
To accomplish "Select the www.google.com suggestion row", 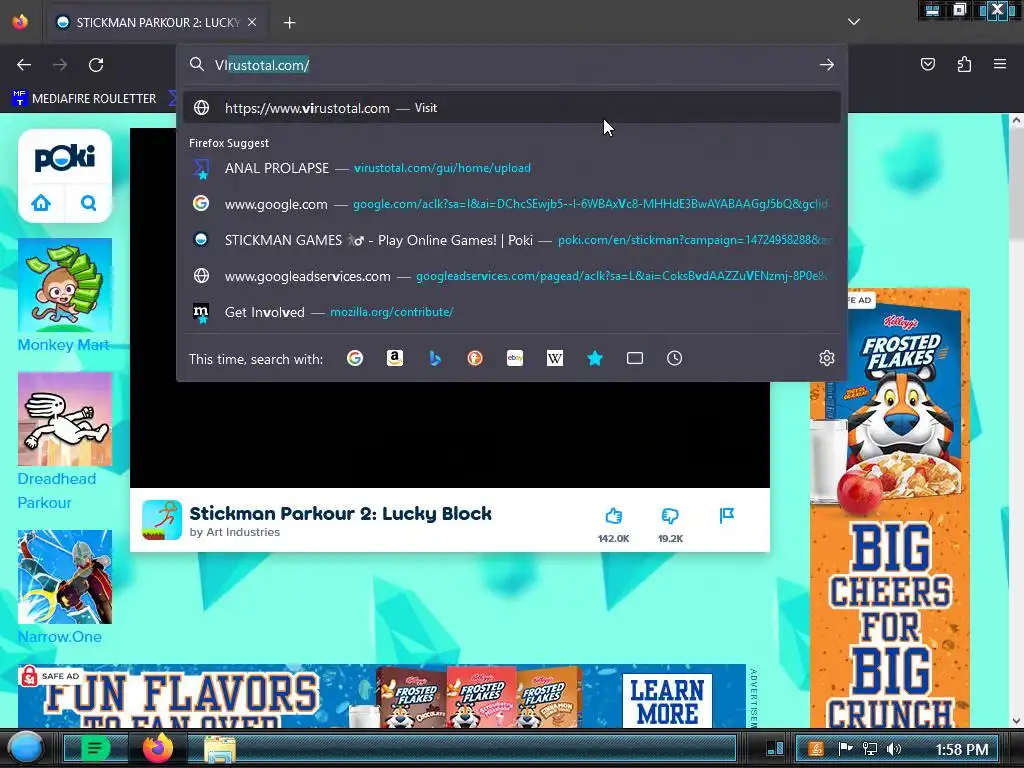I will coord(511,204).
